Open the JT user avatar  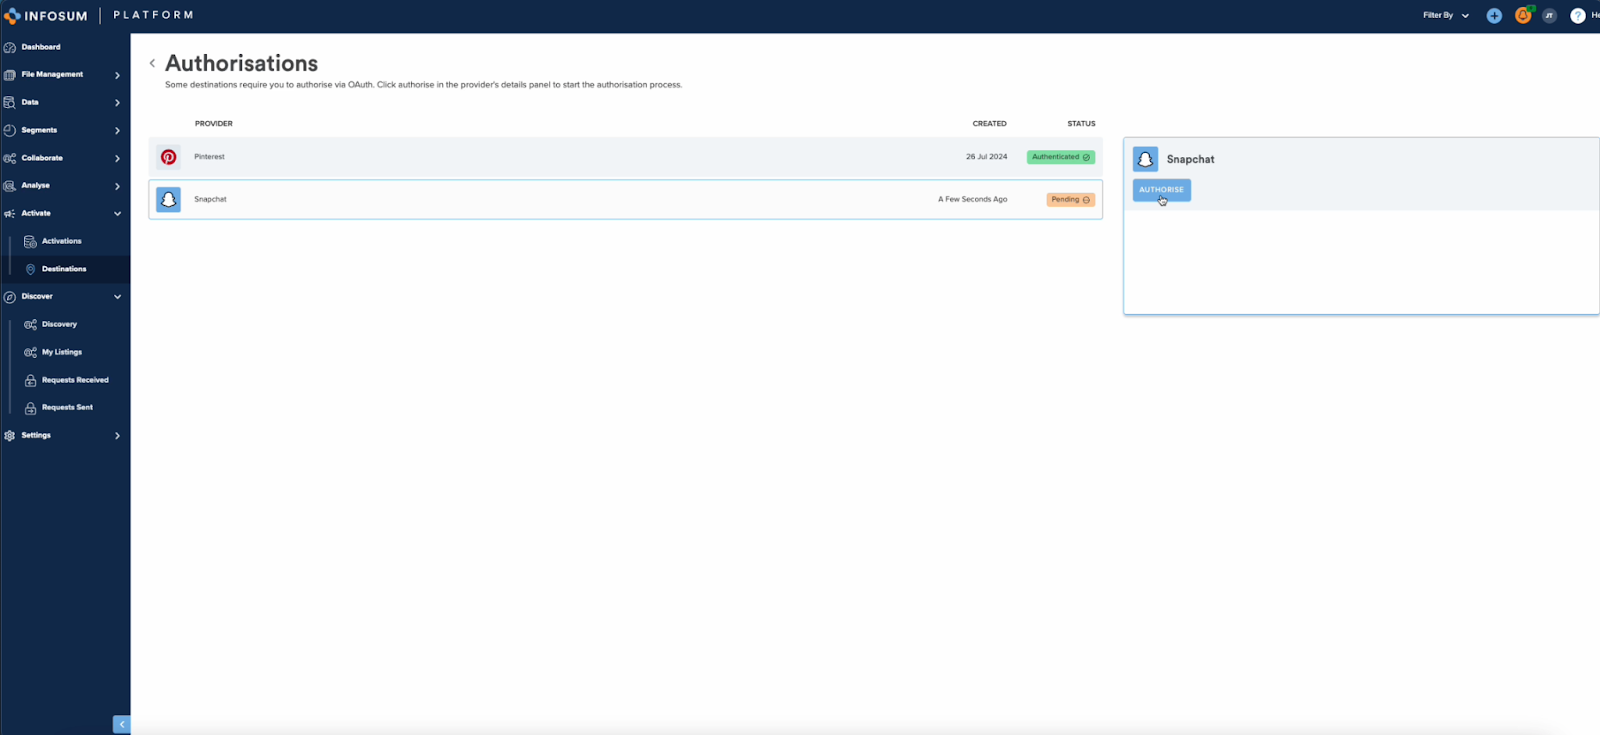click(x=1549, y=16)
